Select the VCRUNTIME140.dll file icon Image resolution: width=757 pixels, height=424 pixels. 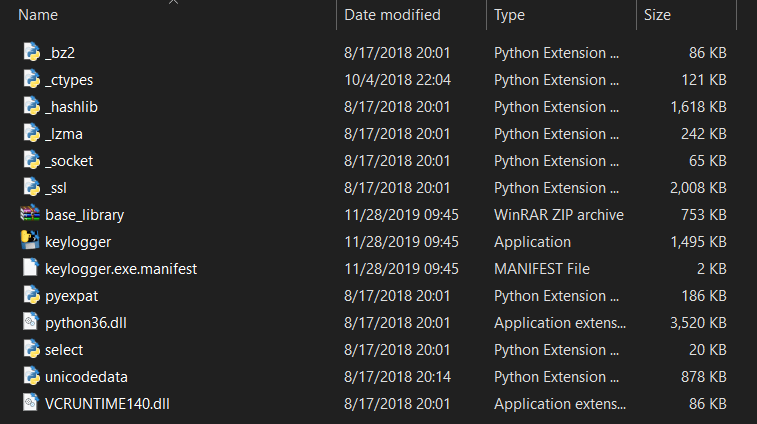pyautogui.click(x=30, y=403)
